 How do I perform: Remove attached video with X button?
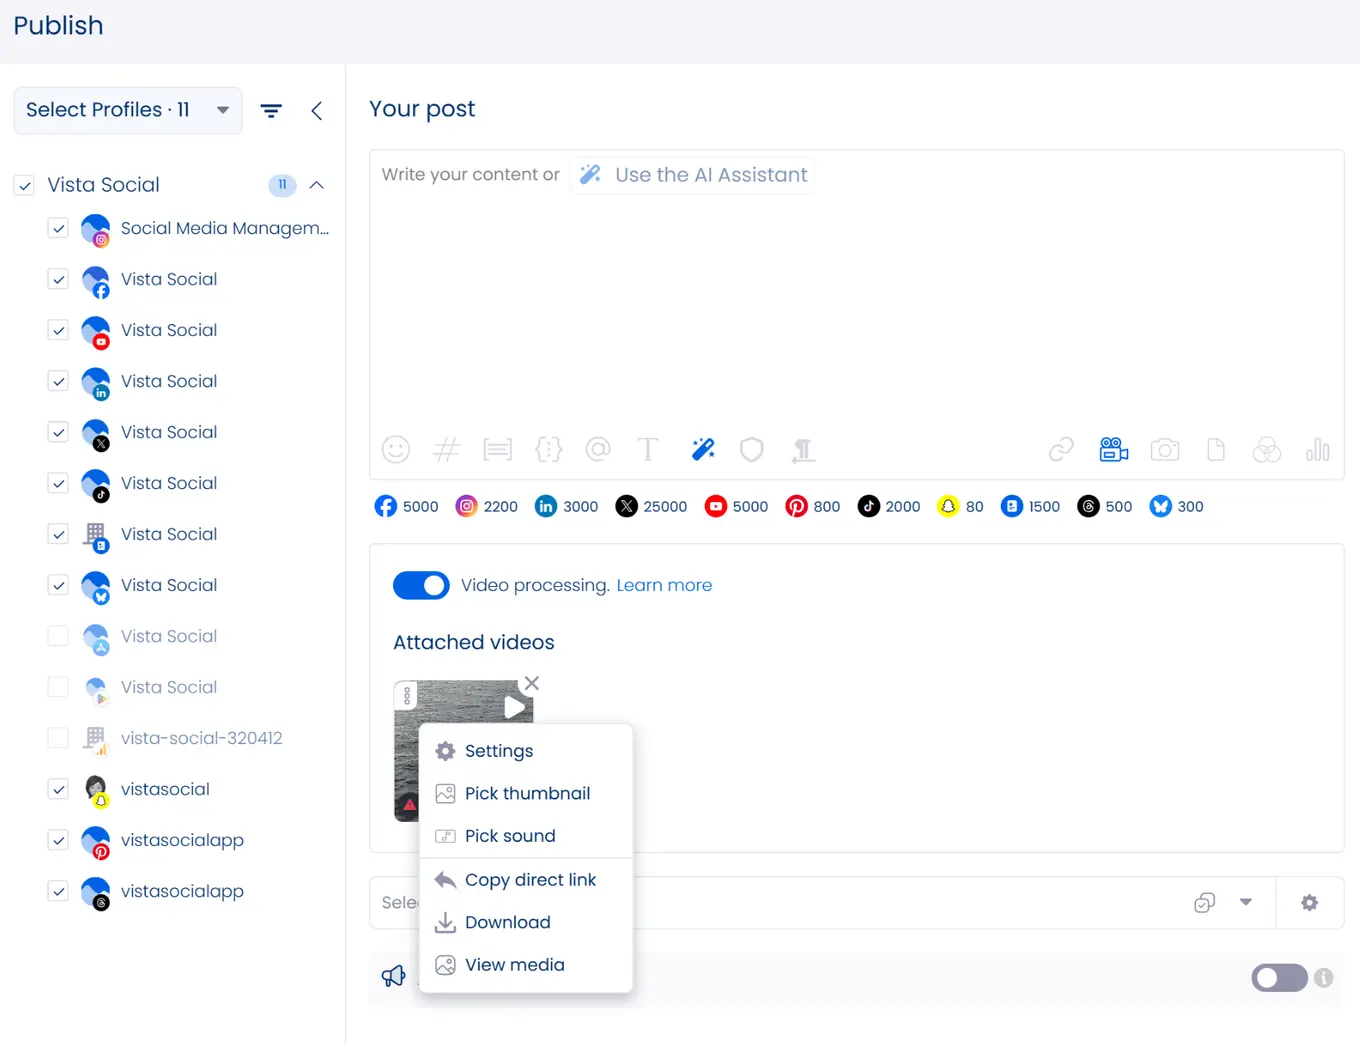pyautogui.click(x=532, y=683)
